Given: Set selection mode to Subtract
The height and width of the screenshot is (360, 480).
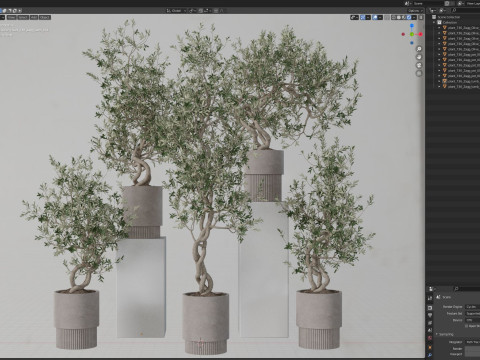Looking at the screenshot, I should pos(10,11).
